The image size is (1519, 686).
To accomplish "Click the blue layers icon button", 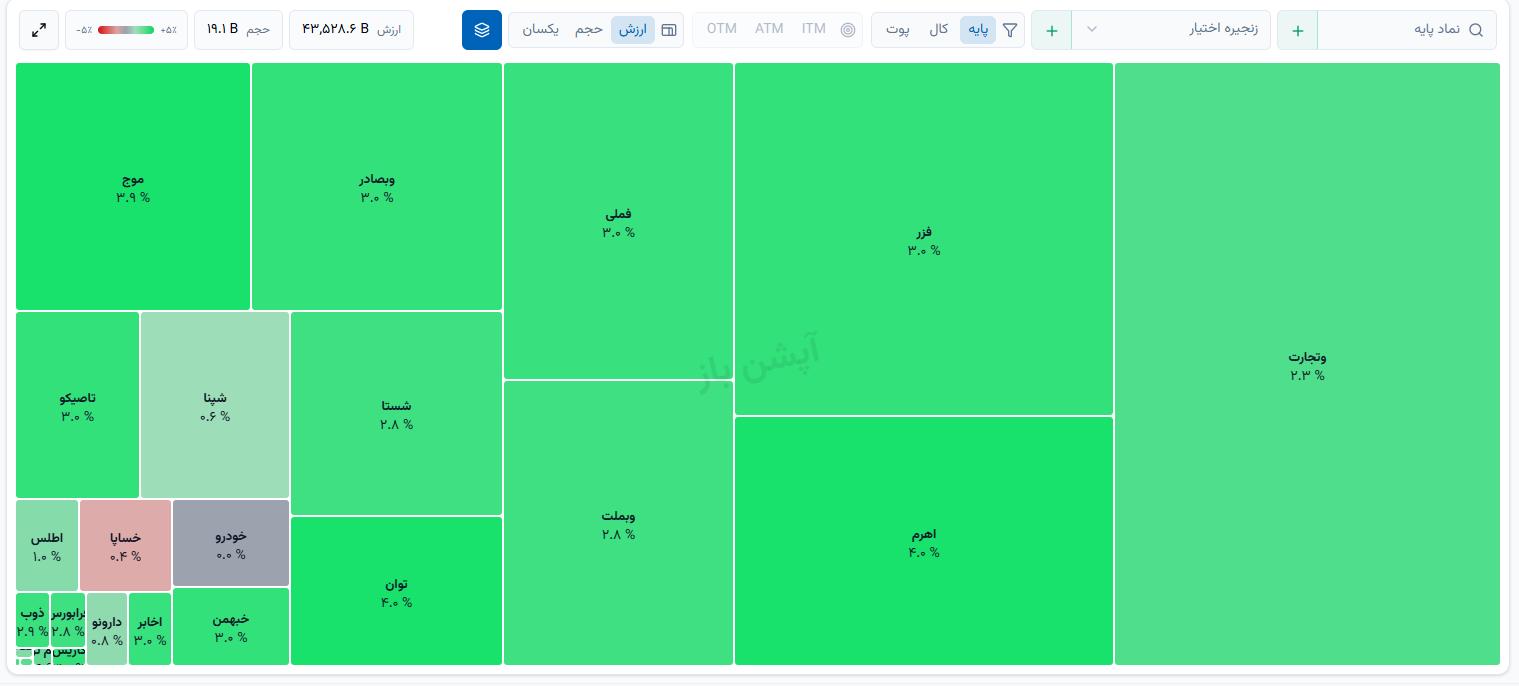I will coord(482,30).
